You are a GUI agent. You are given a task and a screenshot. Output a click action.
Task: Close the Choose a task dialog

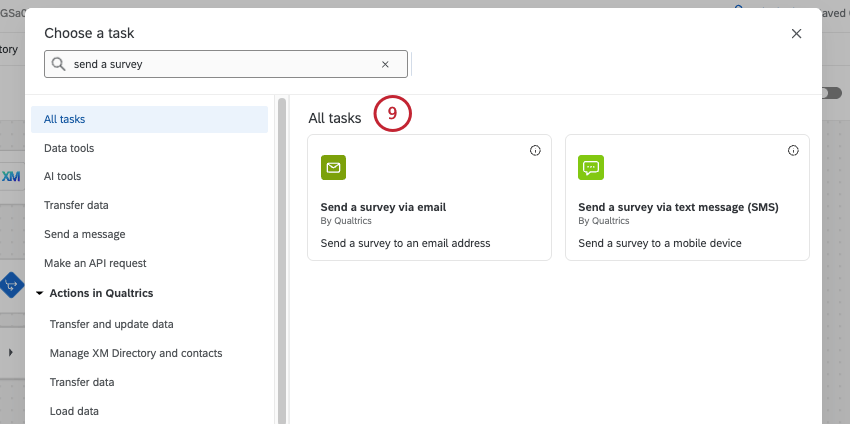point(796,33)
